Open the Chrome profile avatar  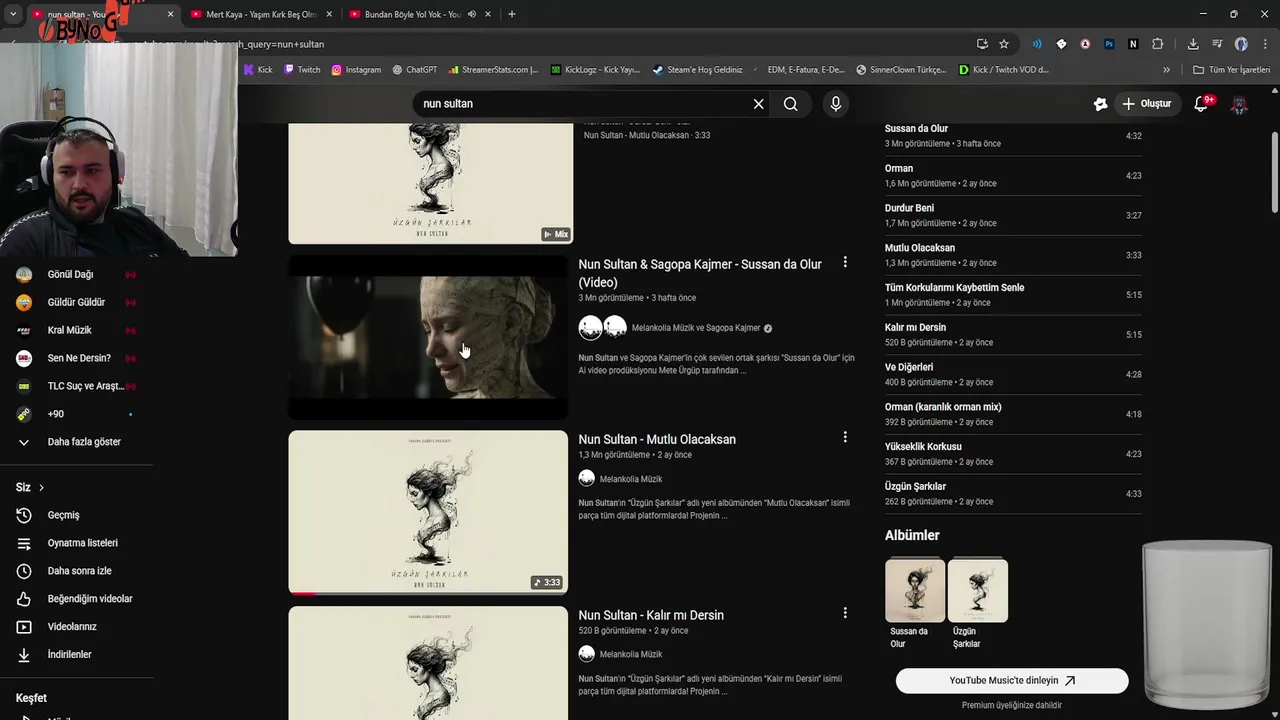[1241, 44]
